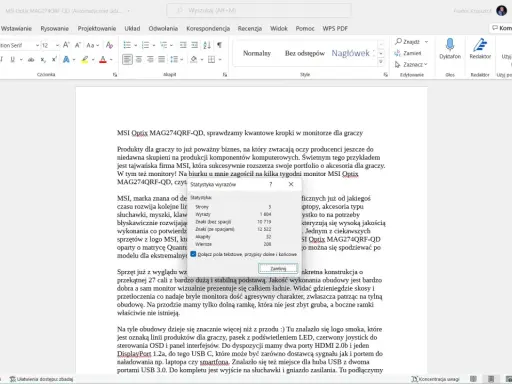
Task: Open the Wstawianie tab
Action: point(16,29)
